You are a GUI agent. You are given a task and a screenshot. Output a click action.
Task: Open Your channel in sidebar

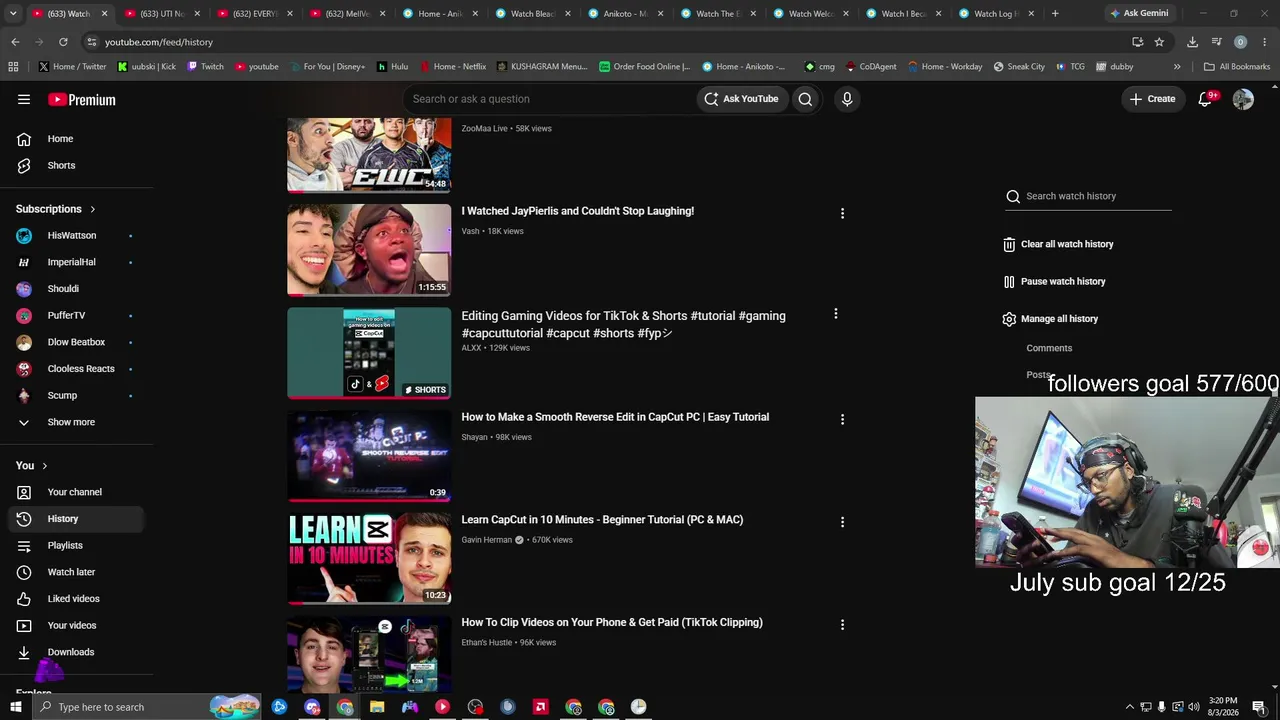coord(77,492)
